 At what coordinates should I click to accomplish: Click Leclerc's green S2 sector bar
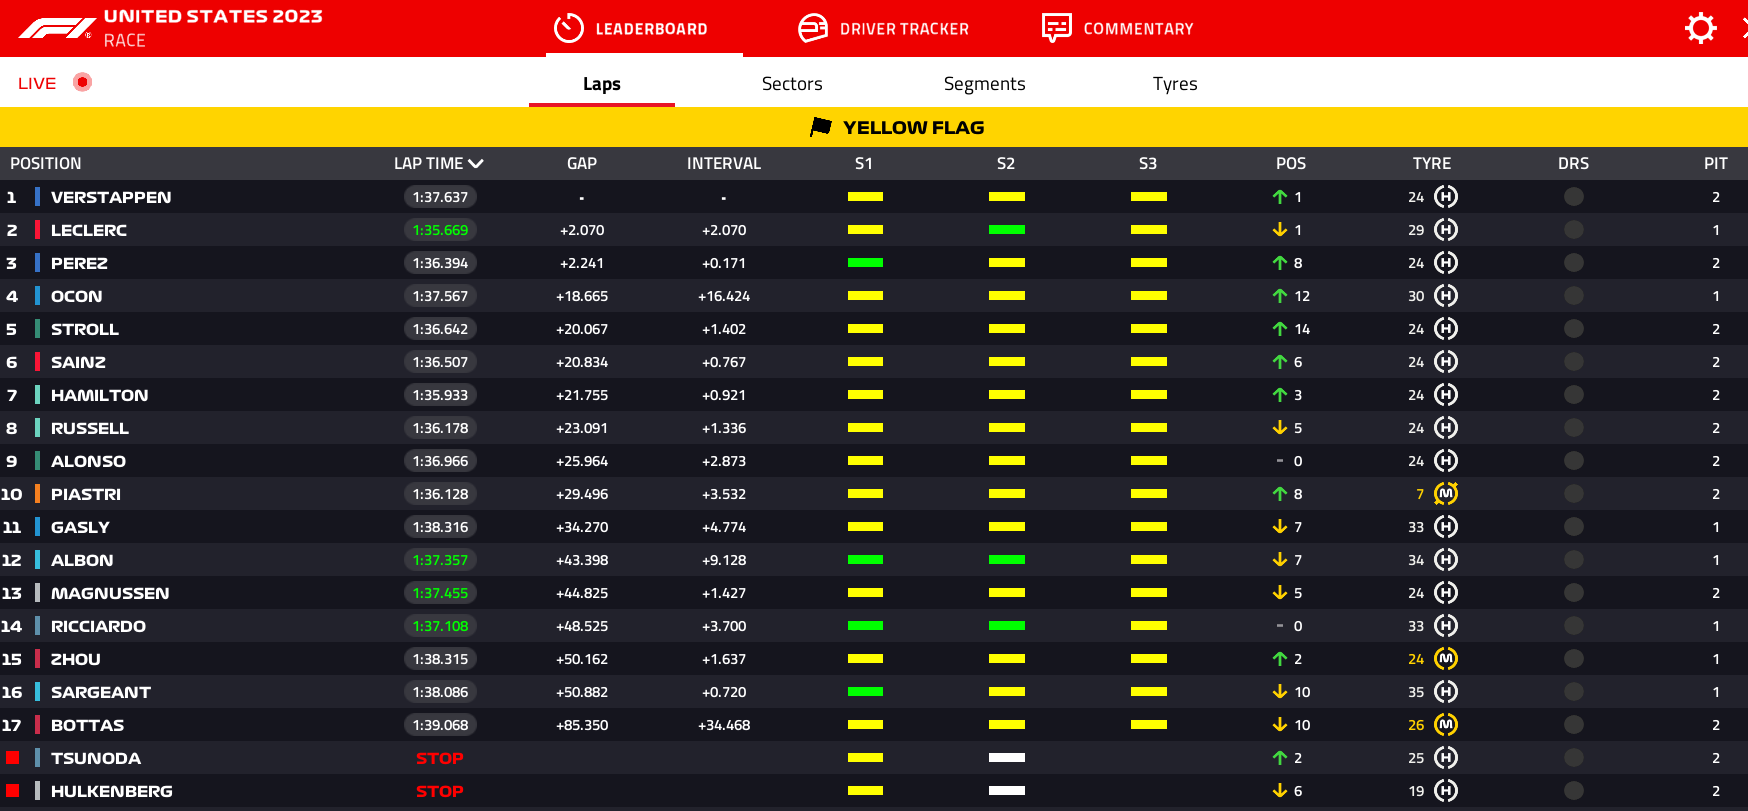1007,230
